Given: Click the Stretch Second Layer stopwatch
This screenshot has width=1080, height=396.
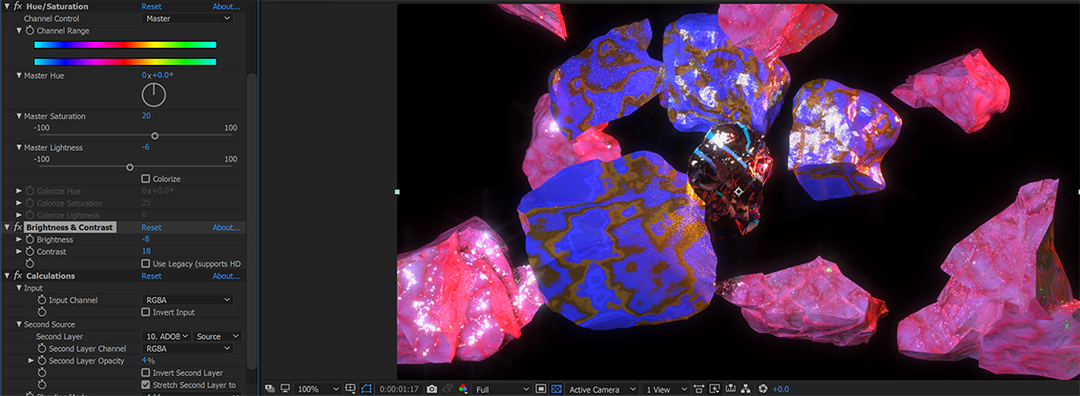Looking at the screenshot, I should tap(41, 384).
